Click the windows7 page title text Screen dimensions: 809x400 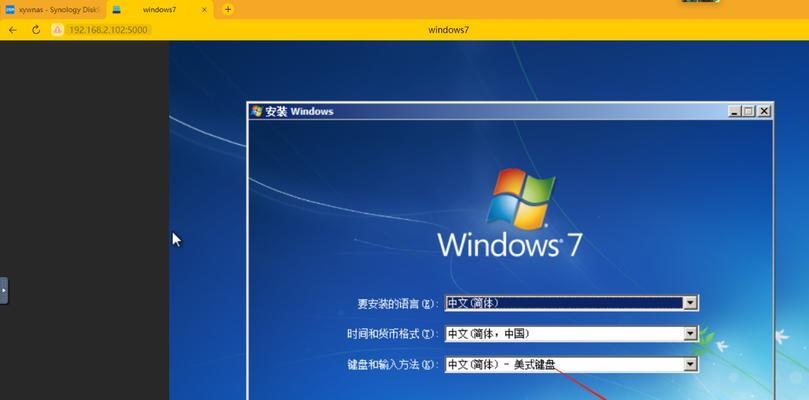click(x=448, y=30)
